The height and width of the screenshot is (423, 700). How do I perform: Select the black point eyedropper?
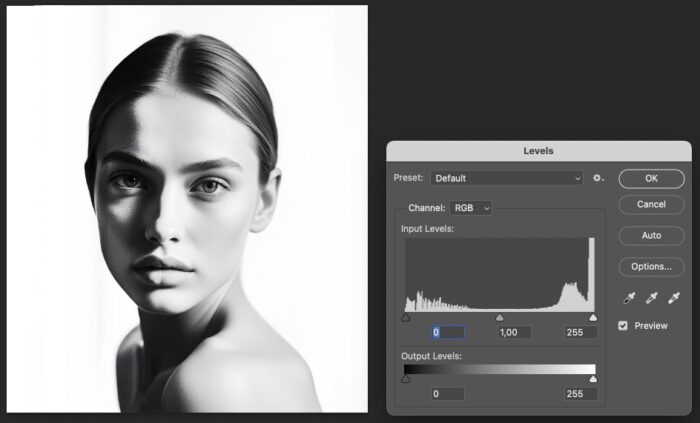(630, 298)
